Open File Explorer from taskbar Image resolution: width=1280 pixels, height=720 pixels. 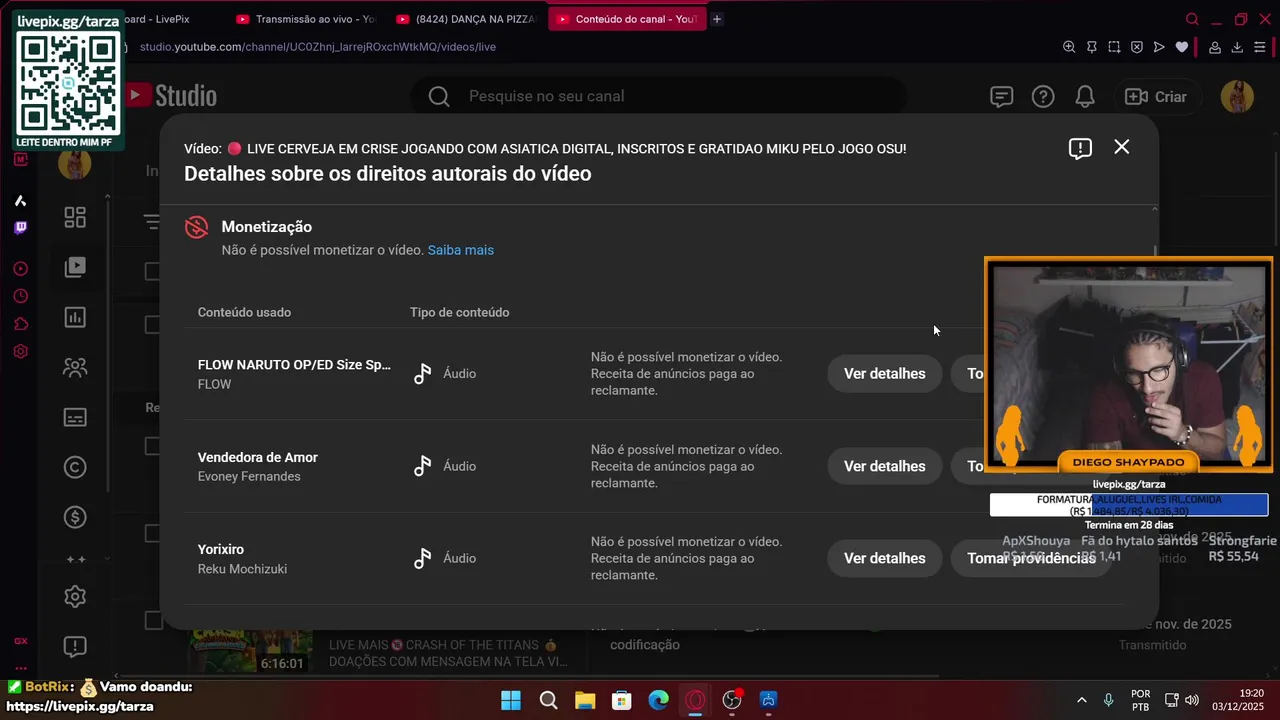click(585, 700)
